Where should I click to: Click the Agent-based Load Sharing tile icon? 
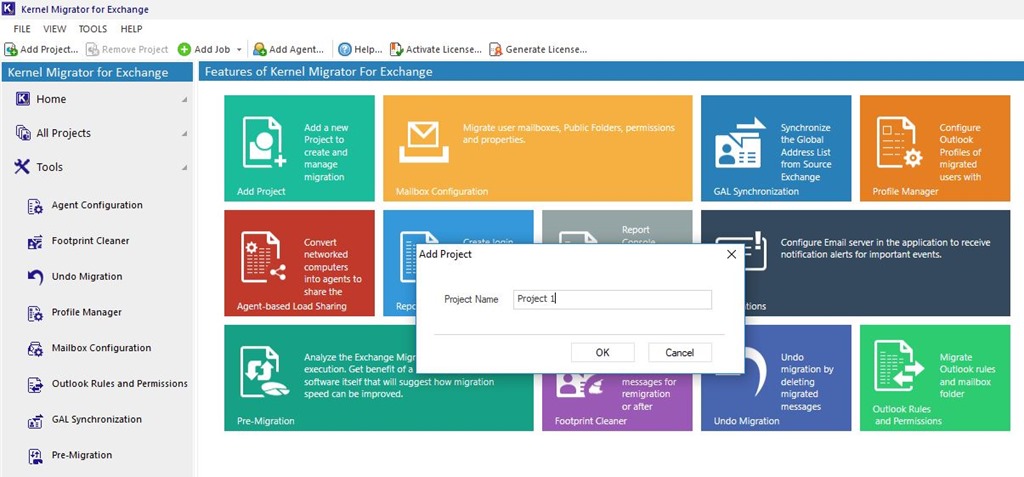point(264,257)
